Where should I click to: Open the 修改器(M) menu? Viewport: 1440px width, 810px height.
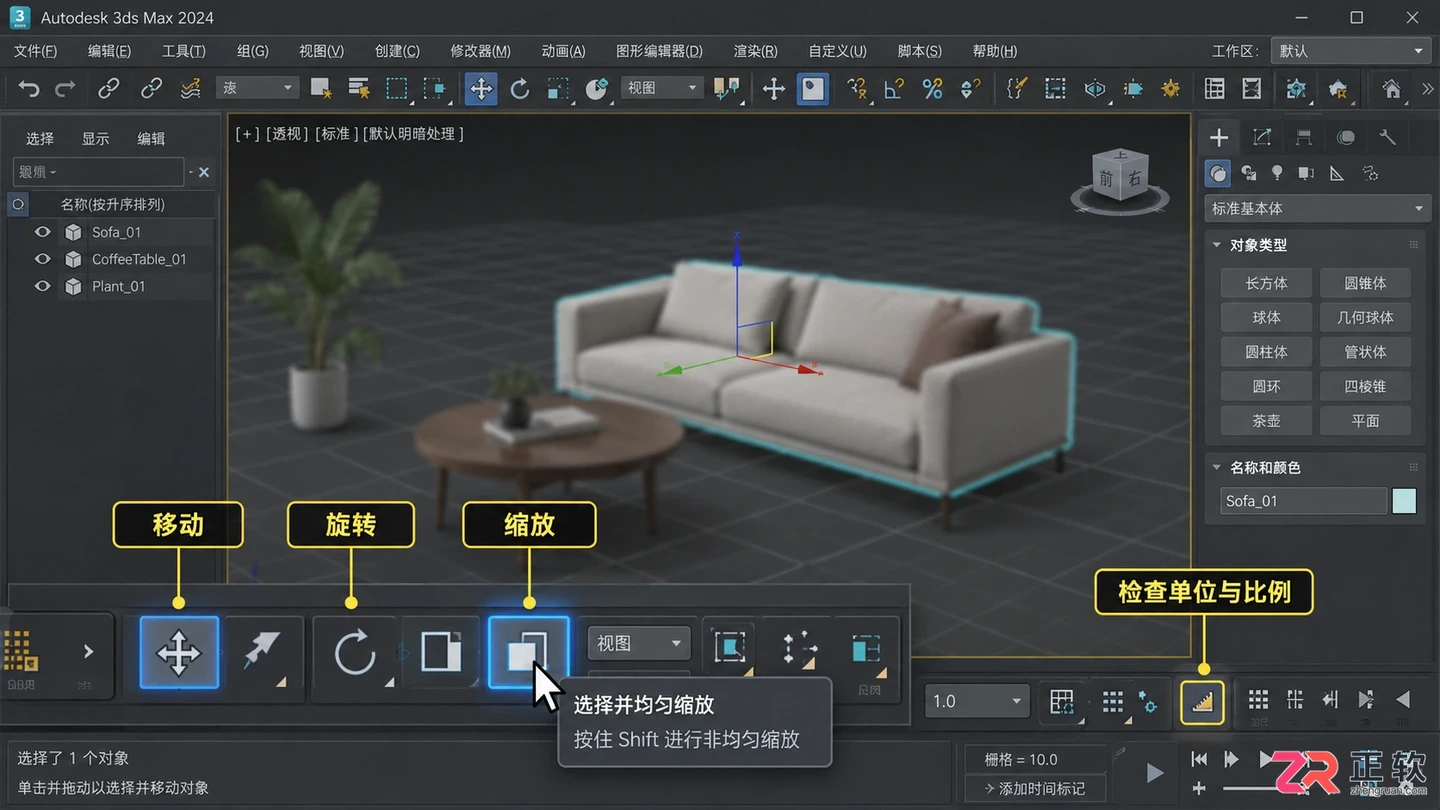[x=480, y=51]
